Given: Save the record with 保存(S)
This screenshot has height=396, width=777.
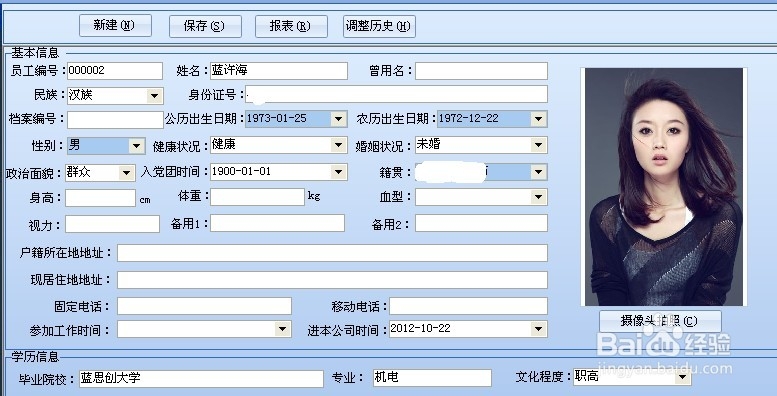Looking at the screenshot, I should coord(205,26).
